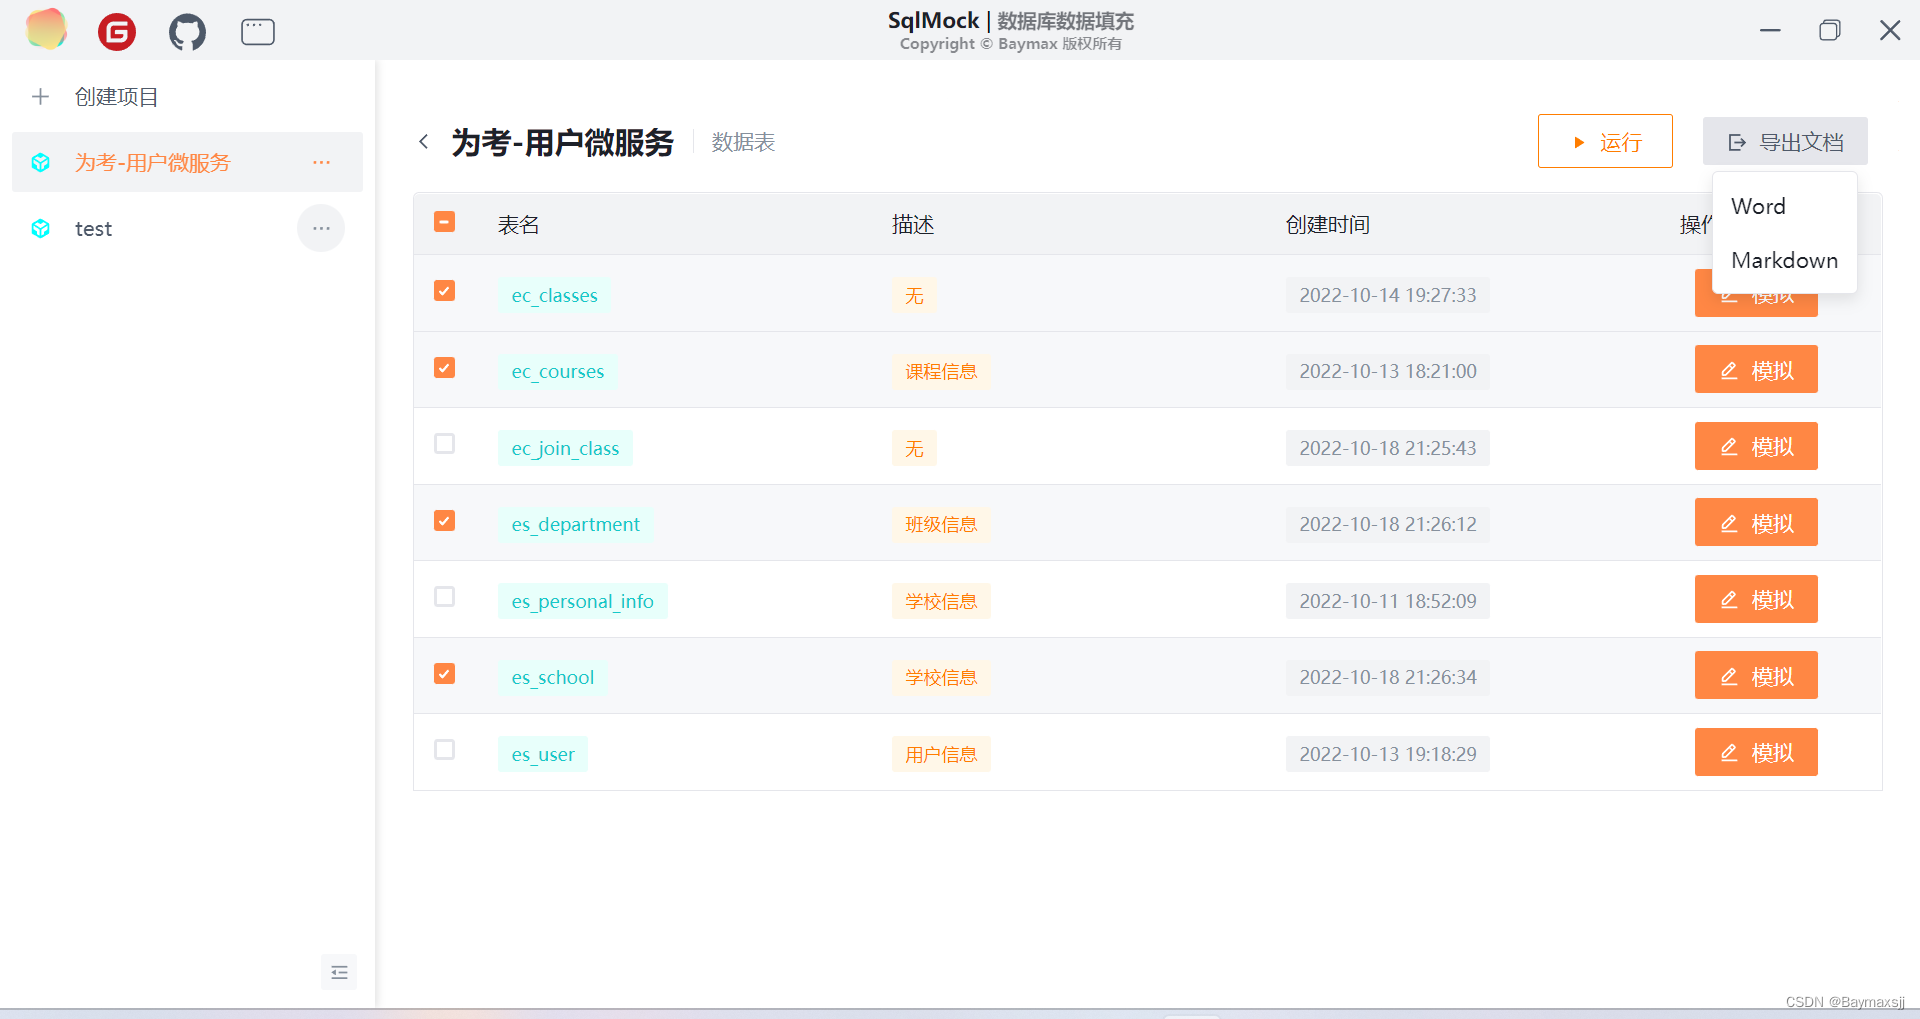Open the ec_classes table link

(x=554, y=295)
